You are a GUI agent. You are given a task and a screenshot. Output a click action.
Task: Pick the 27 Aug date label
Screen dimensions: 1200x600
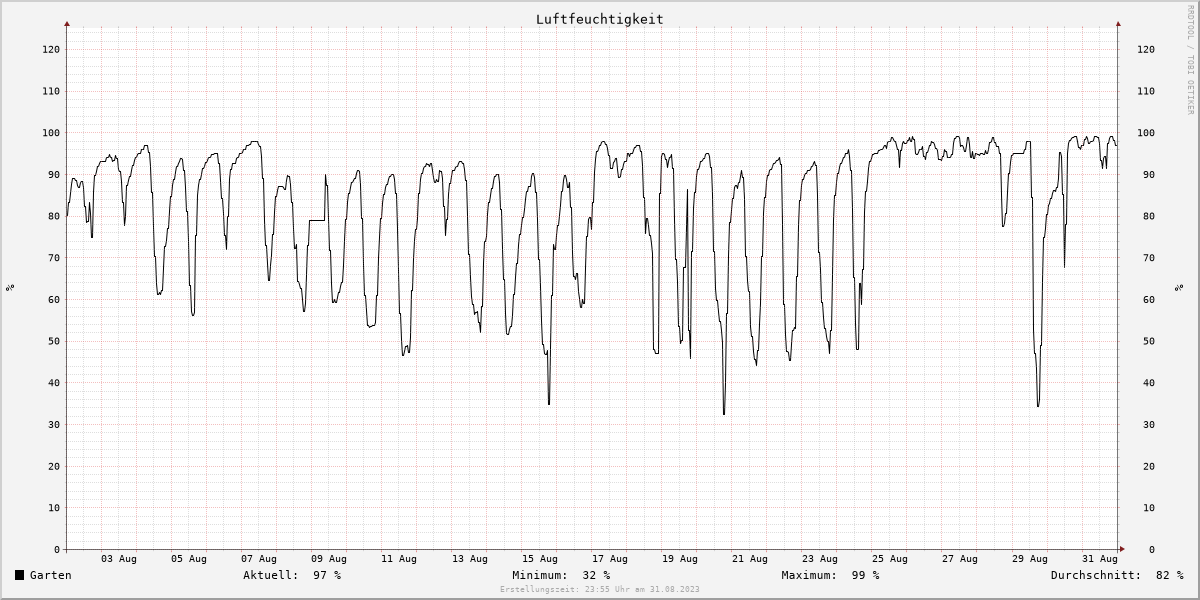[960, 559]
